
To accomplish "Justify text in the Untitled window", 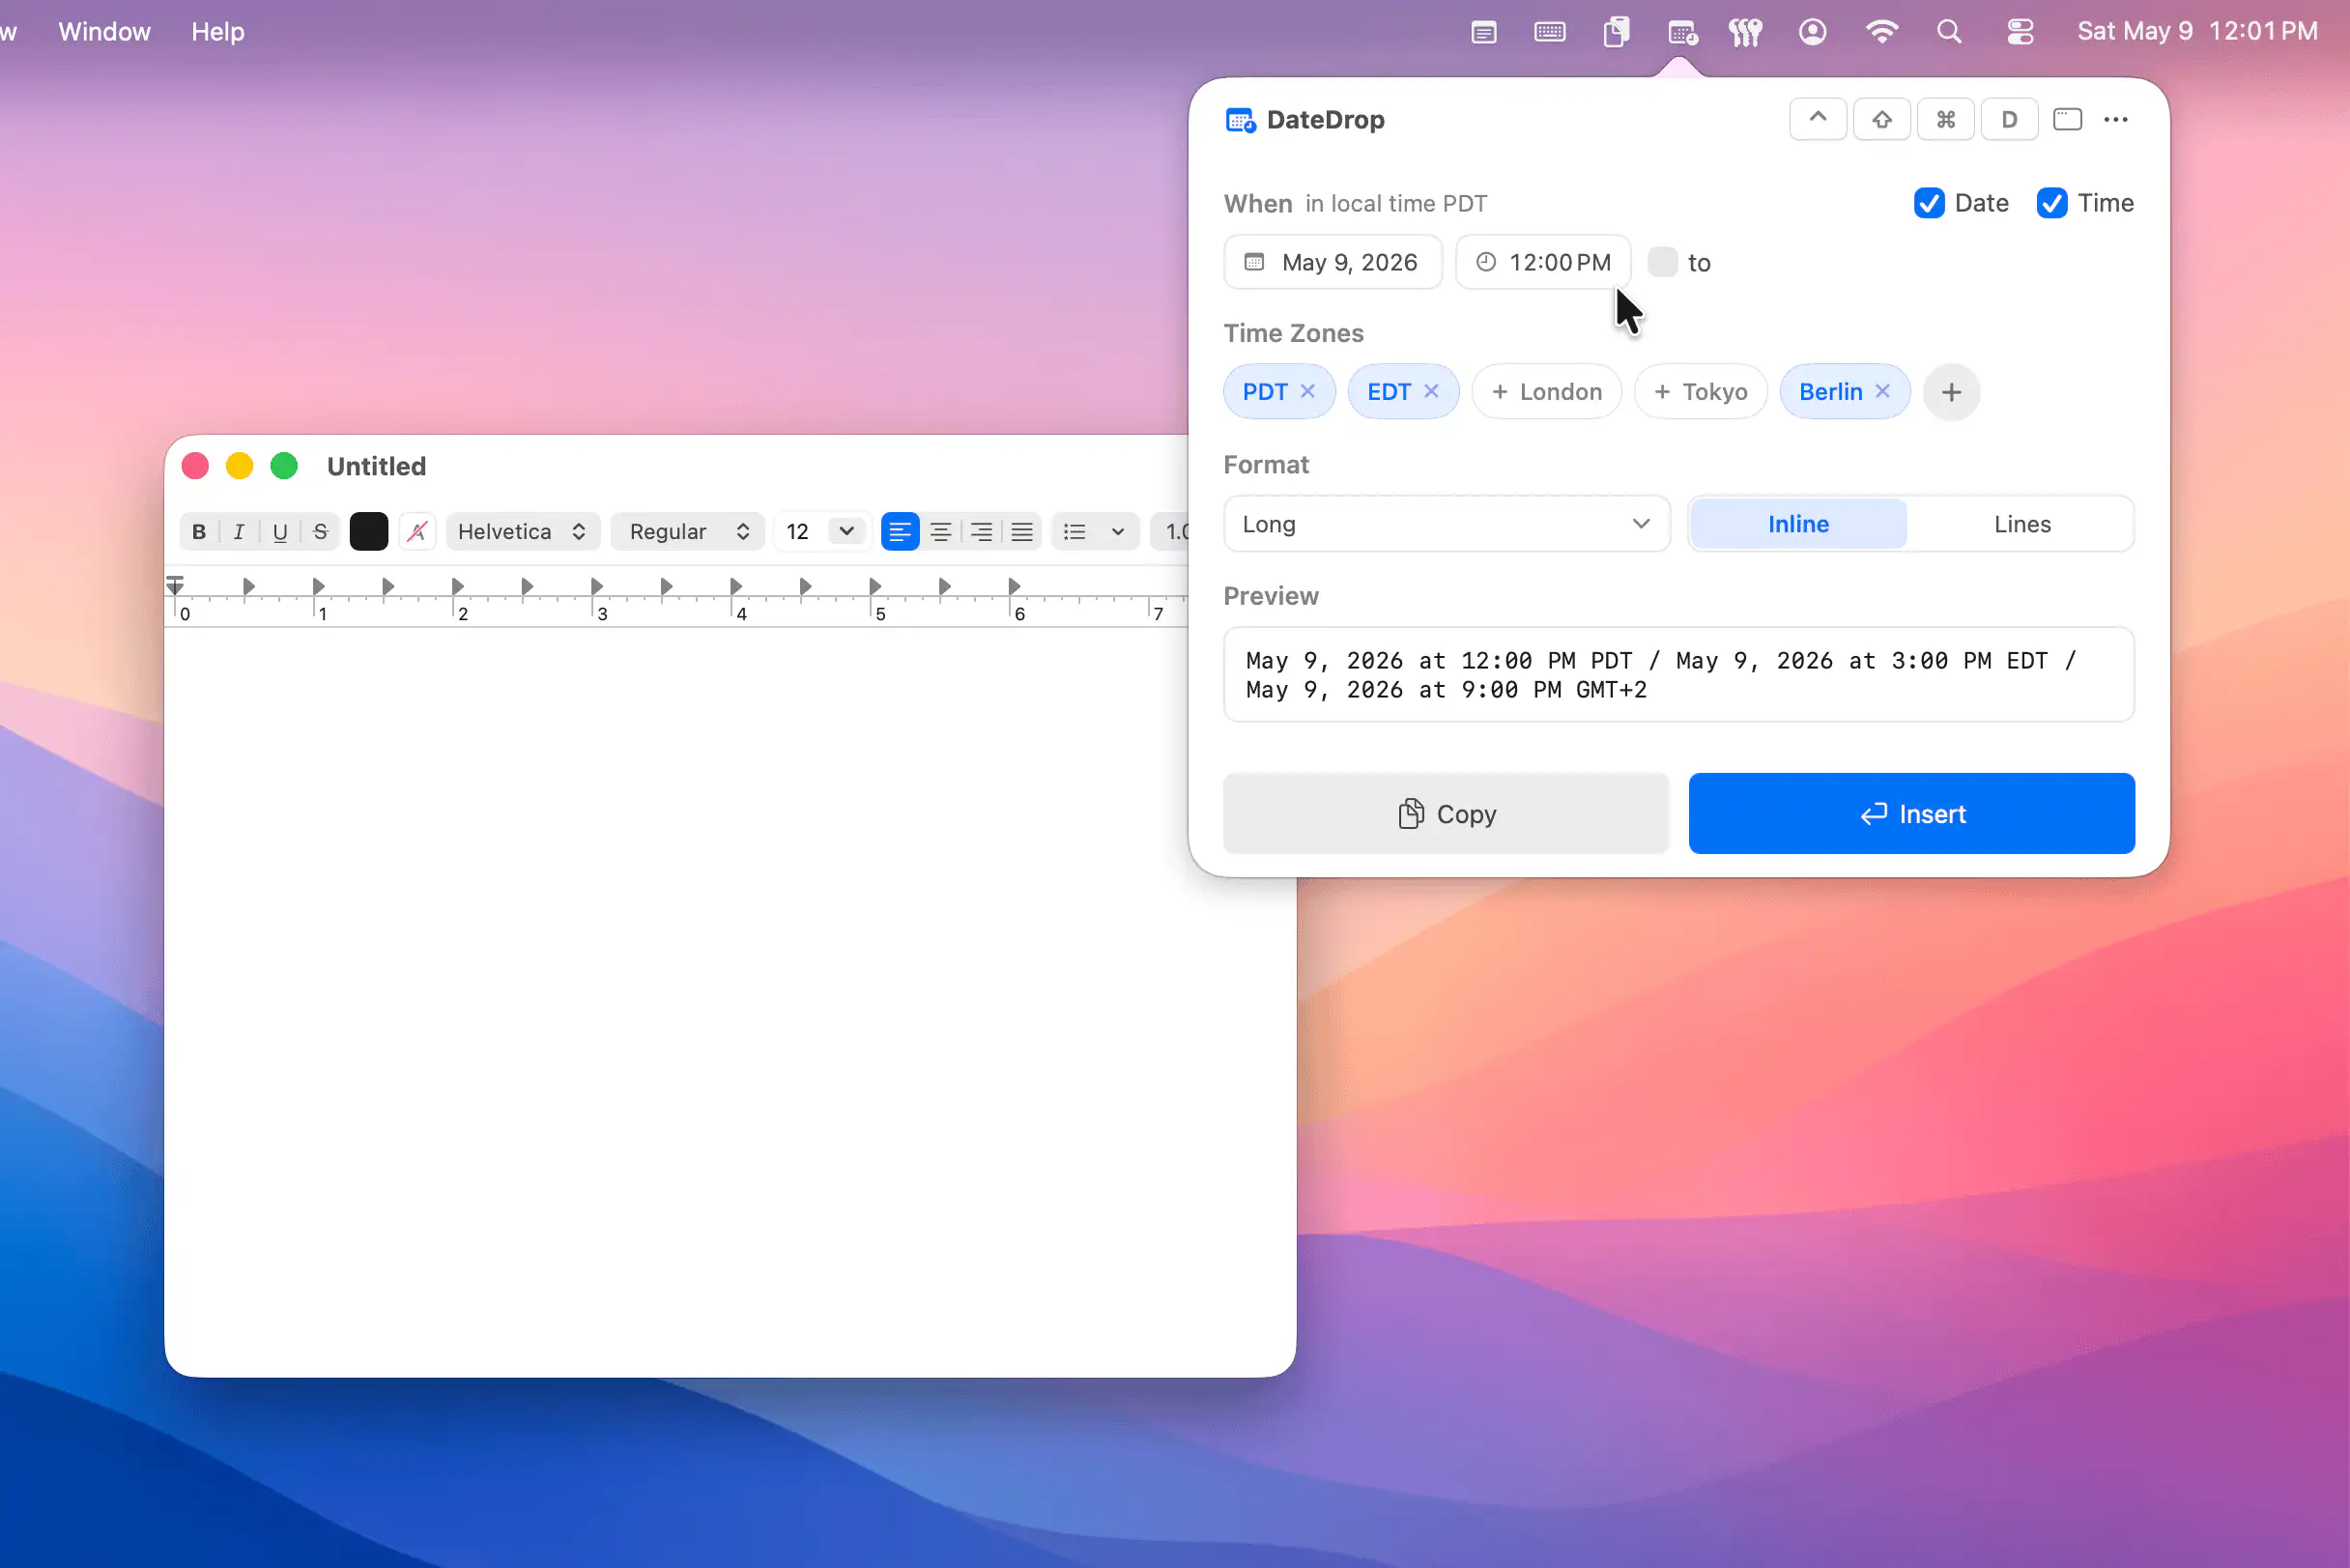I will point(1021,531).
